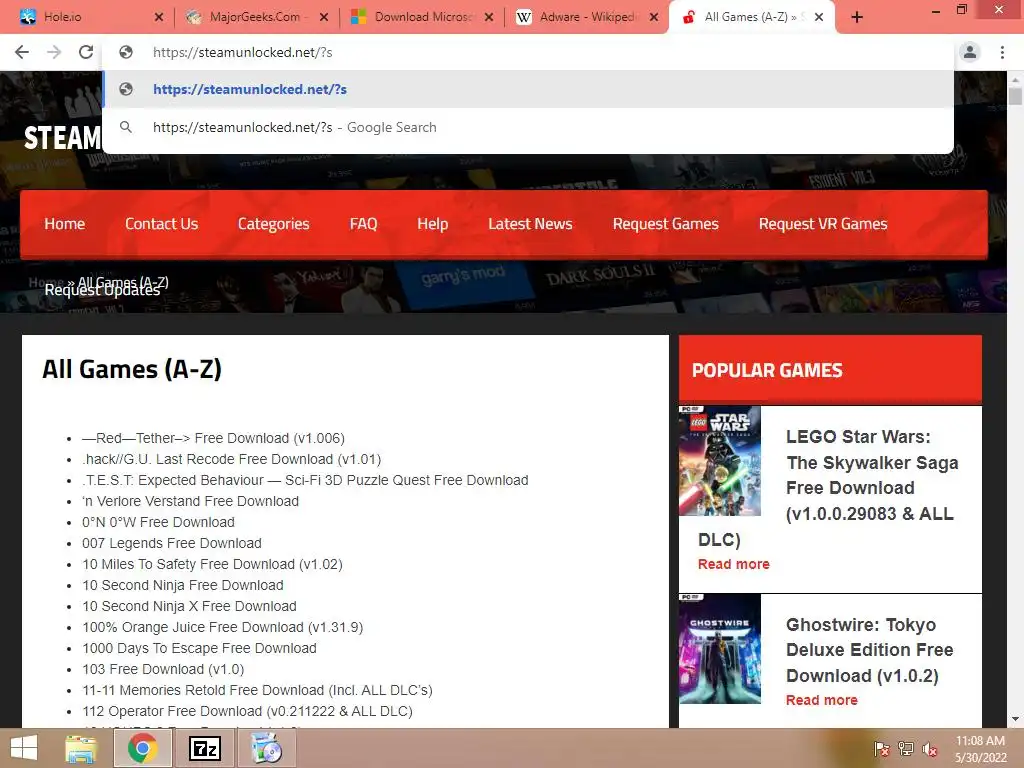Open Request VR Games in nav bar

click(x=823, y=224)
